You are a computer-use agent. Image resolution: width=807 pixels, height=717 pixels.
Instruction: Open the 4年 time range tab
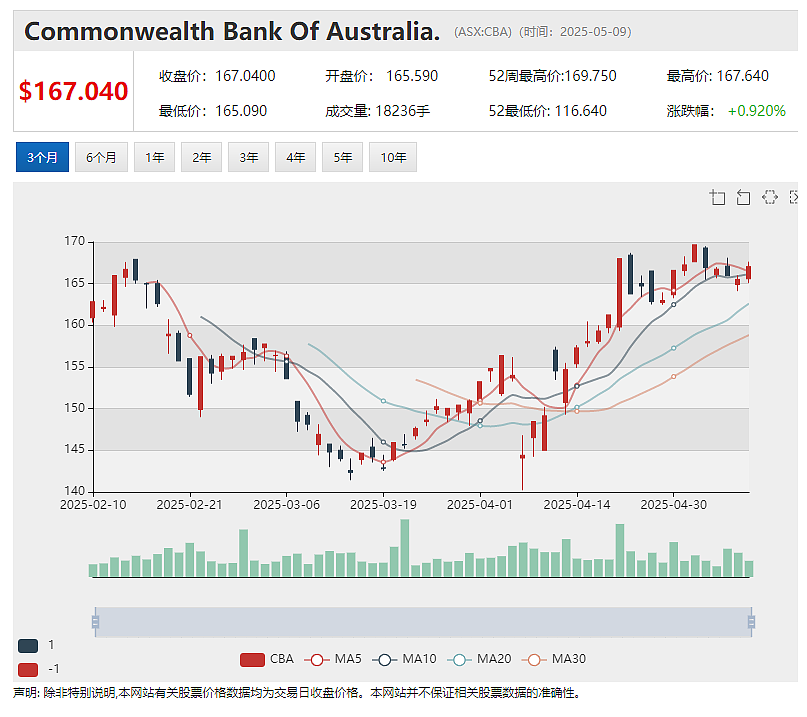(x=295, y=157)
